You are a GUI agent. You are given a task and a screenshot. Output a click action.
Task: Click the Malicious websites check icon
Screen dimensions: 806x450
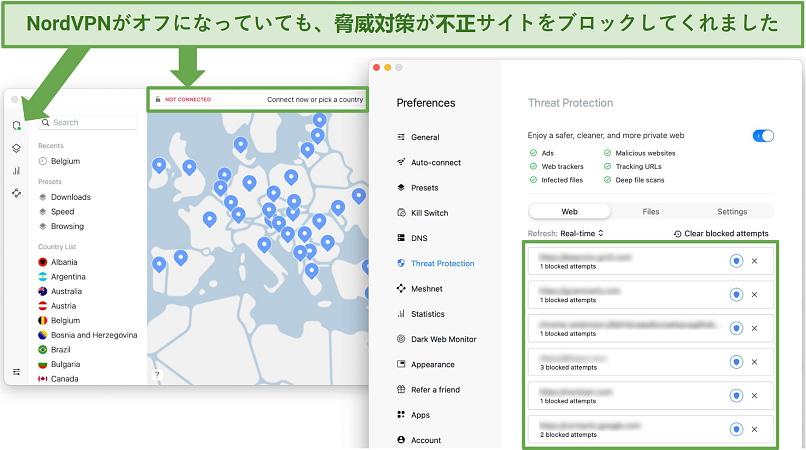pyautogui.click(x=607, y=153)
